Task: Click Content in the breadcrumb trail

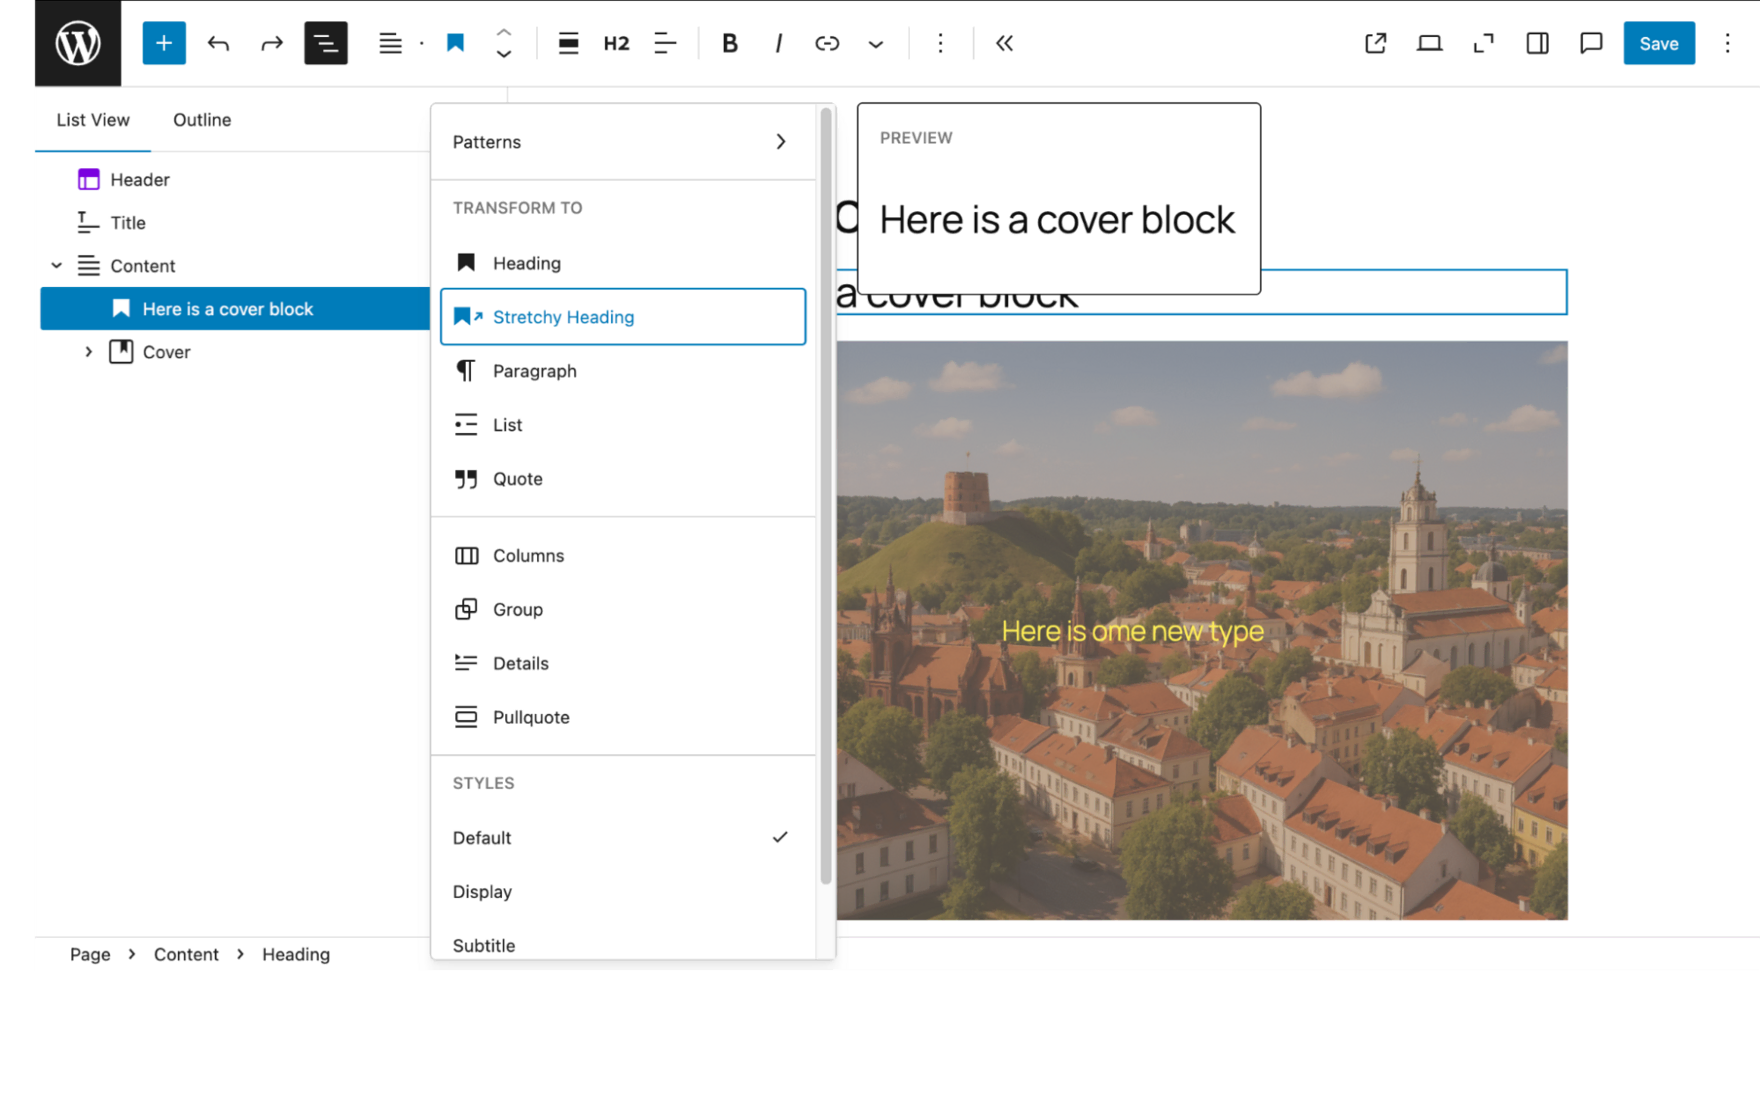Action: [186, 954]
